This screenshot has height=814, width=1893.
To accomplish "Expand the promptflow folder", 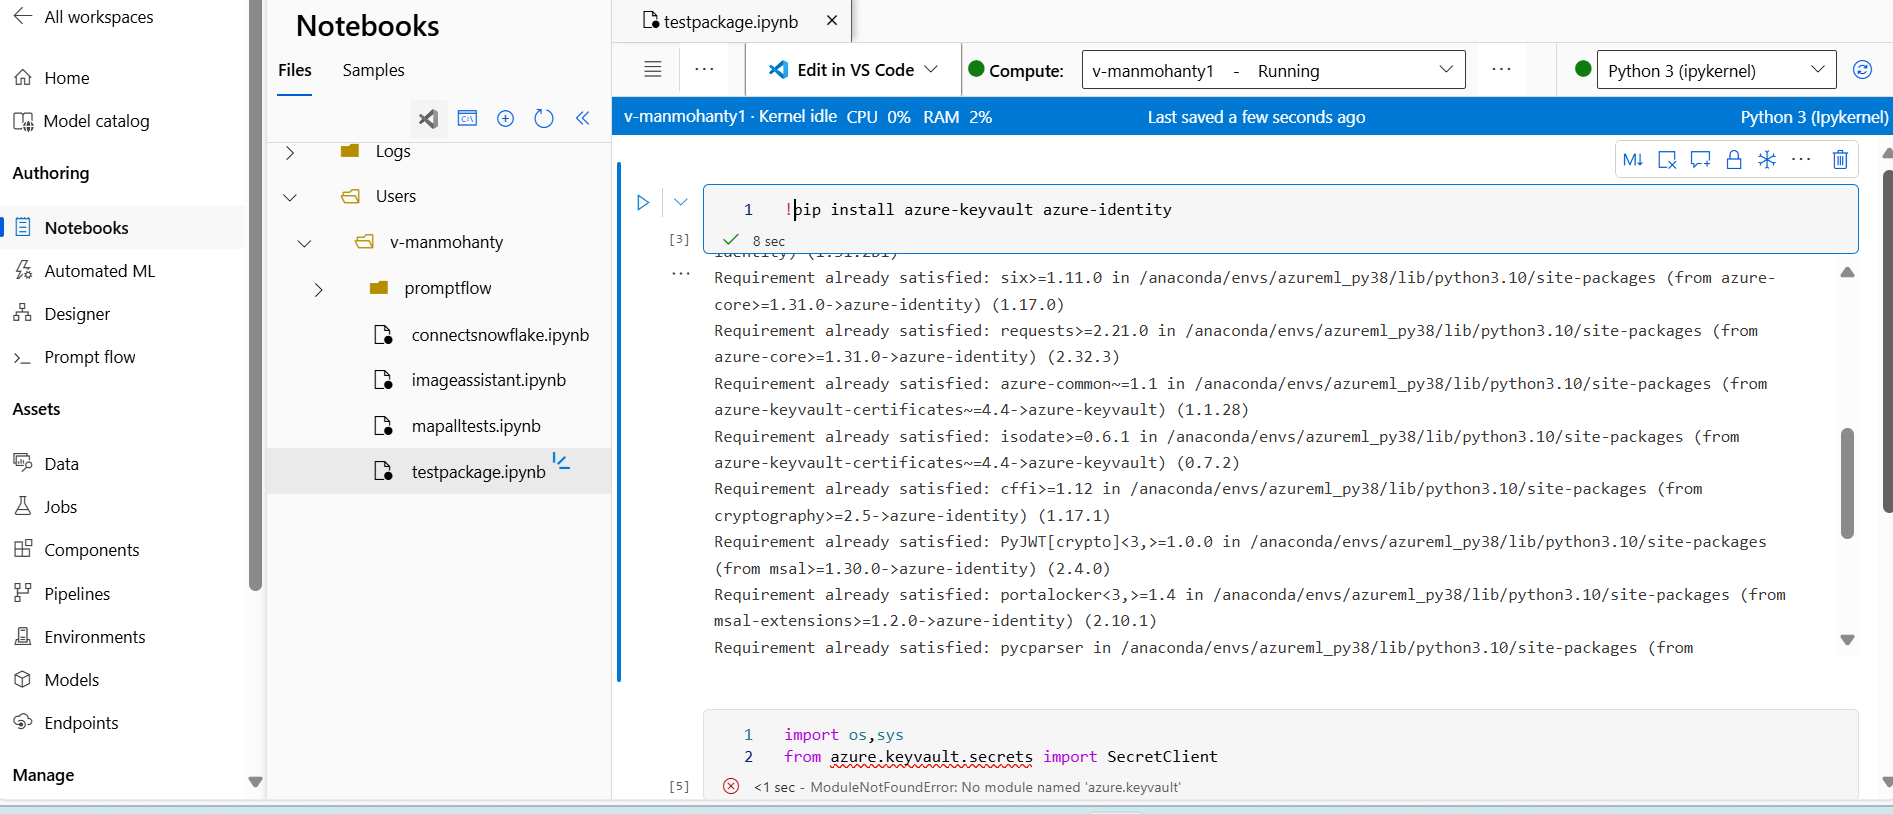I will 318,290.
